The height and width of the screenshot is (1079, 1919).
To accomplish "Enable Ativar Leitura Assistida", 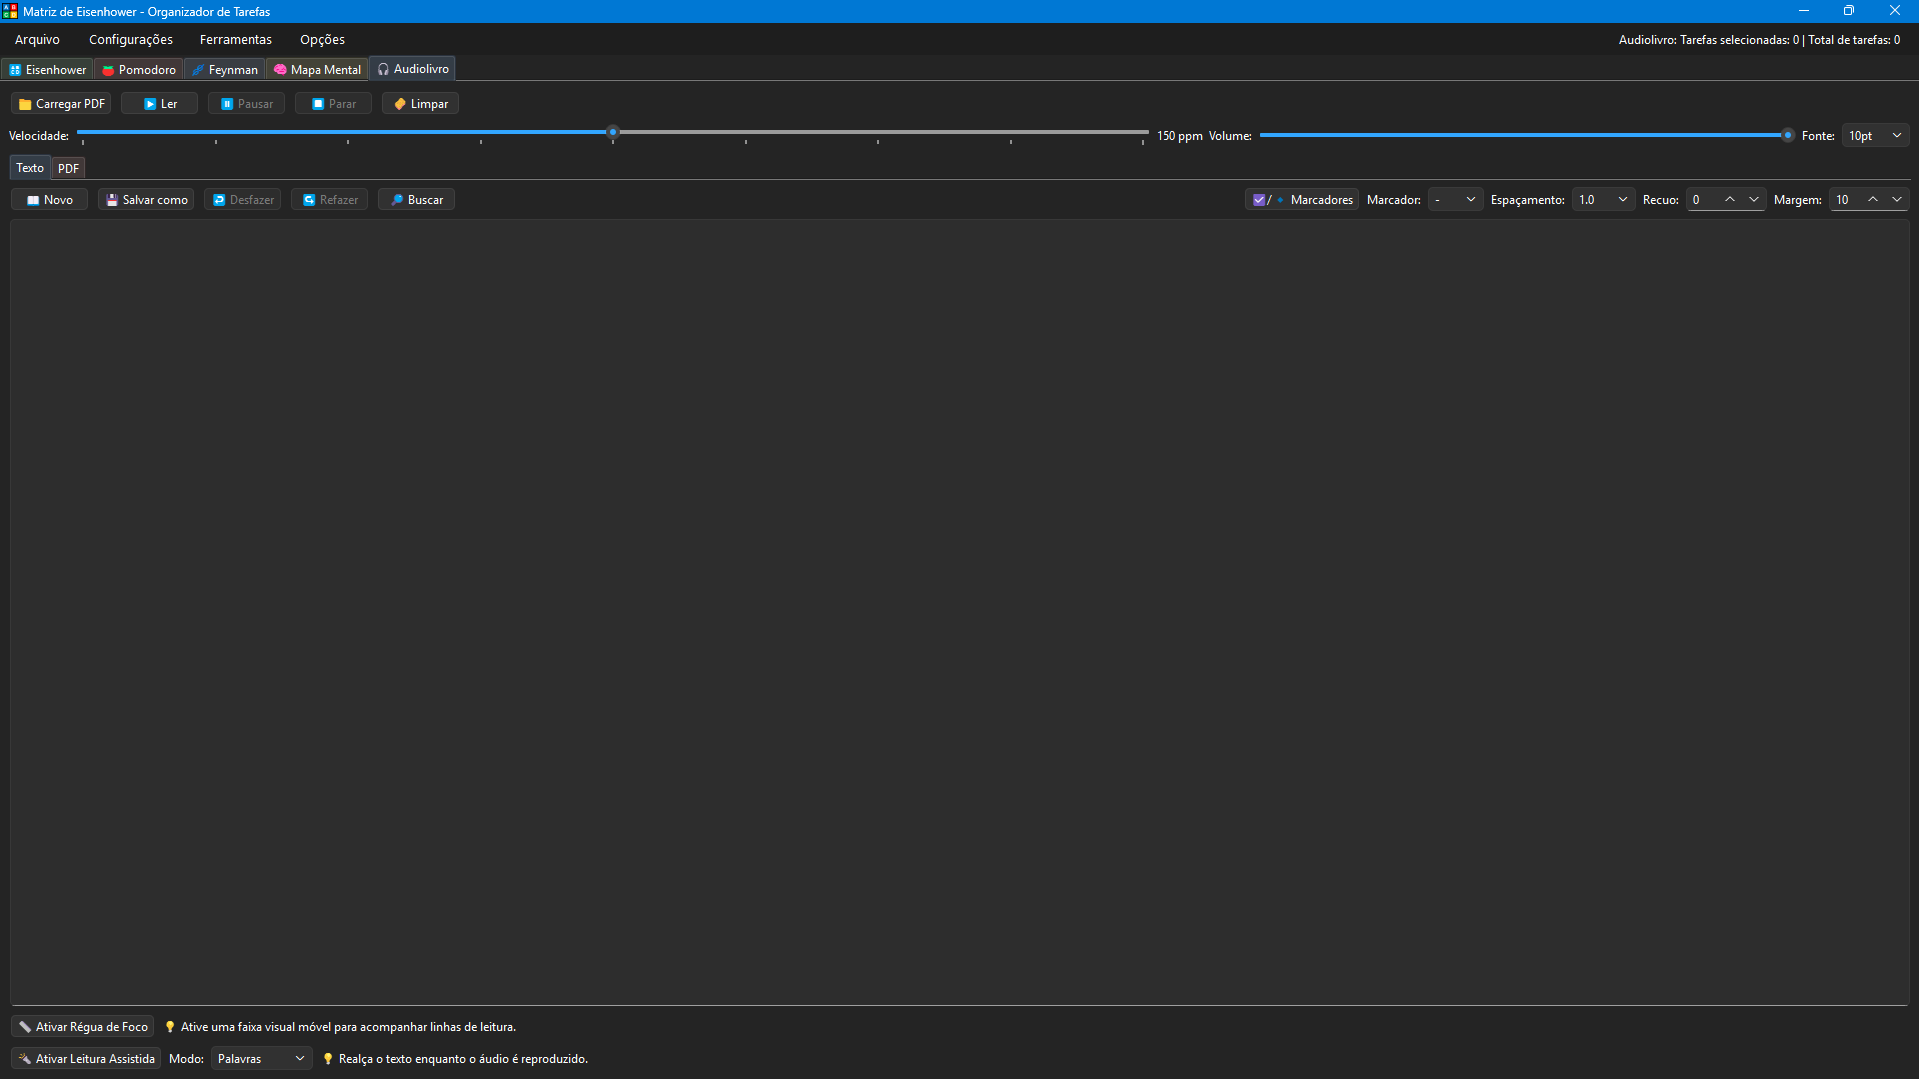I will [x=87, y=1059].
